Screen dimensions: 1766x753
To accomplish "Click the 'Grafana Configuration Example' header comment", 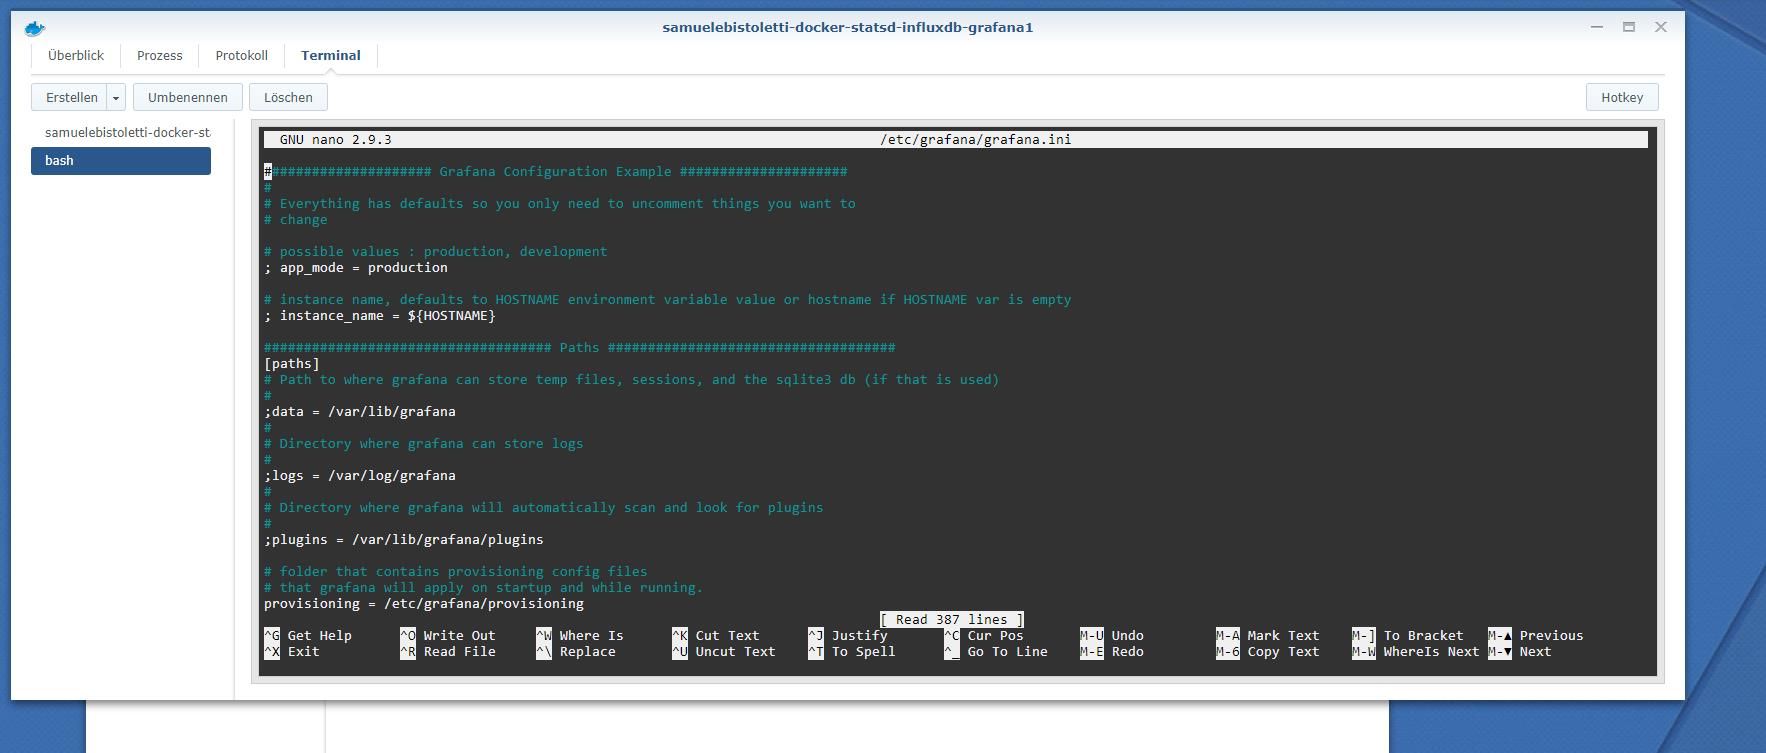I will coord(556,172).
